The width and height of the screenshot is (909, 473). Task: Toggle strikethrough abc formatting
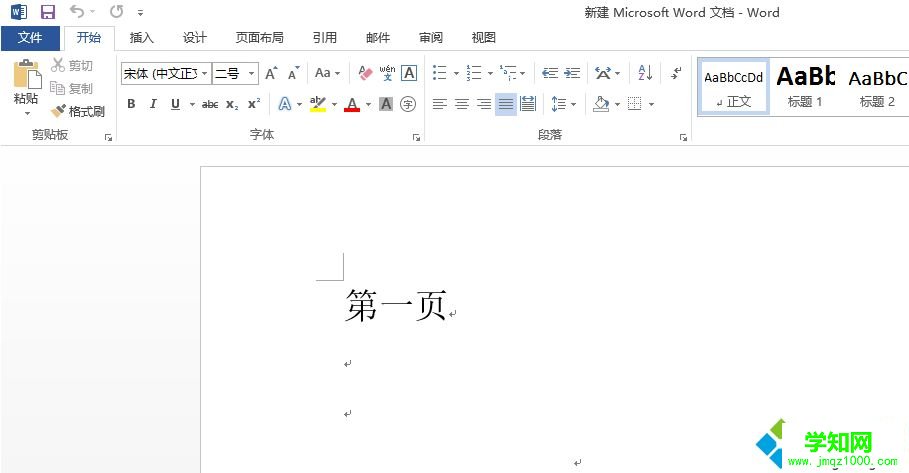click(x=210, y=104)
